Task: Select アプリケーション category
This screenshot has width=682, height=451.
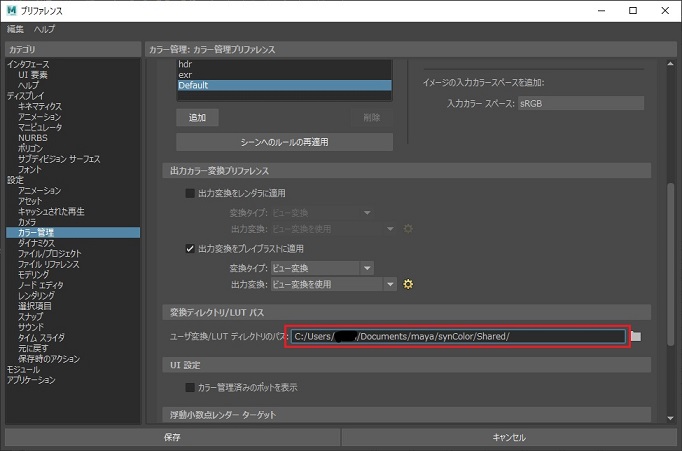Action: (x=31, y=380)
